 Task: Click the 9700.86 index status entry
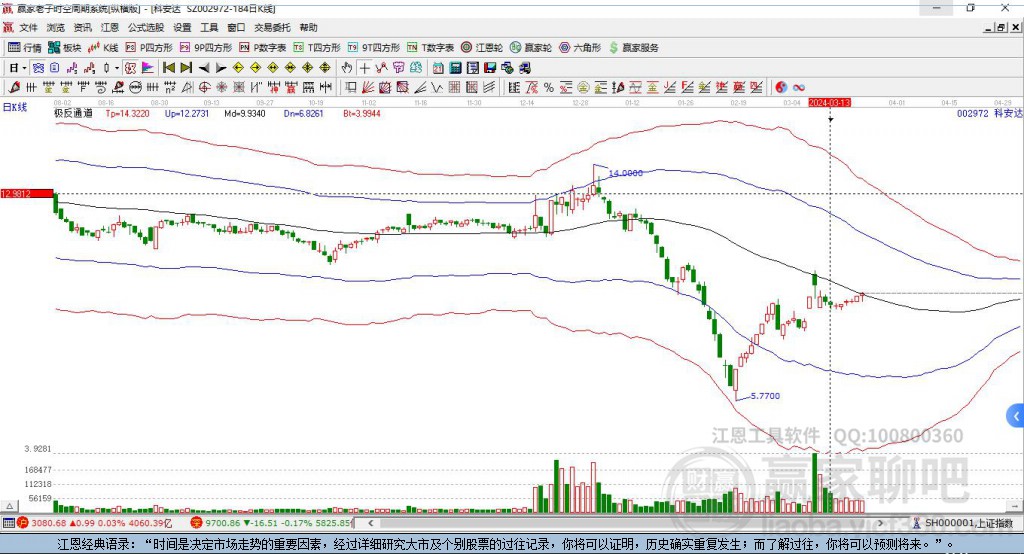(271, 523)
